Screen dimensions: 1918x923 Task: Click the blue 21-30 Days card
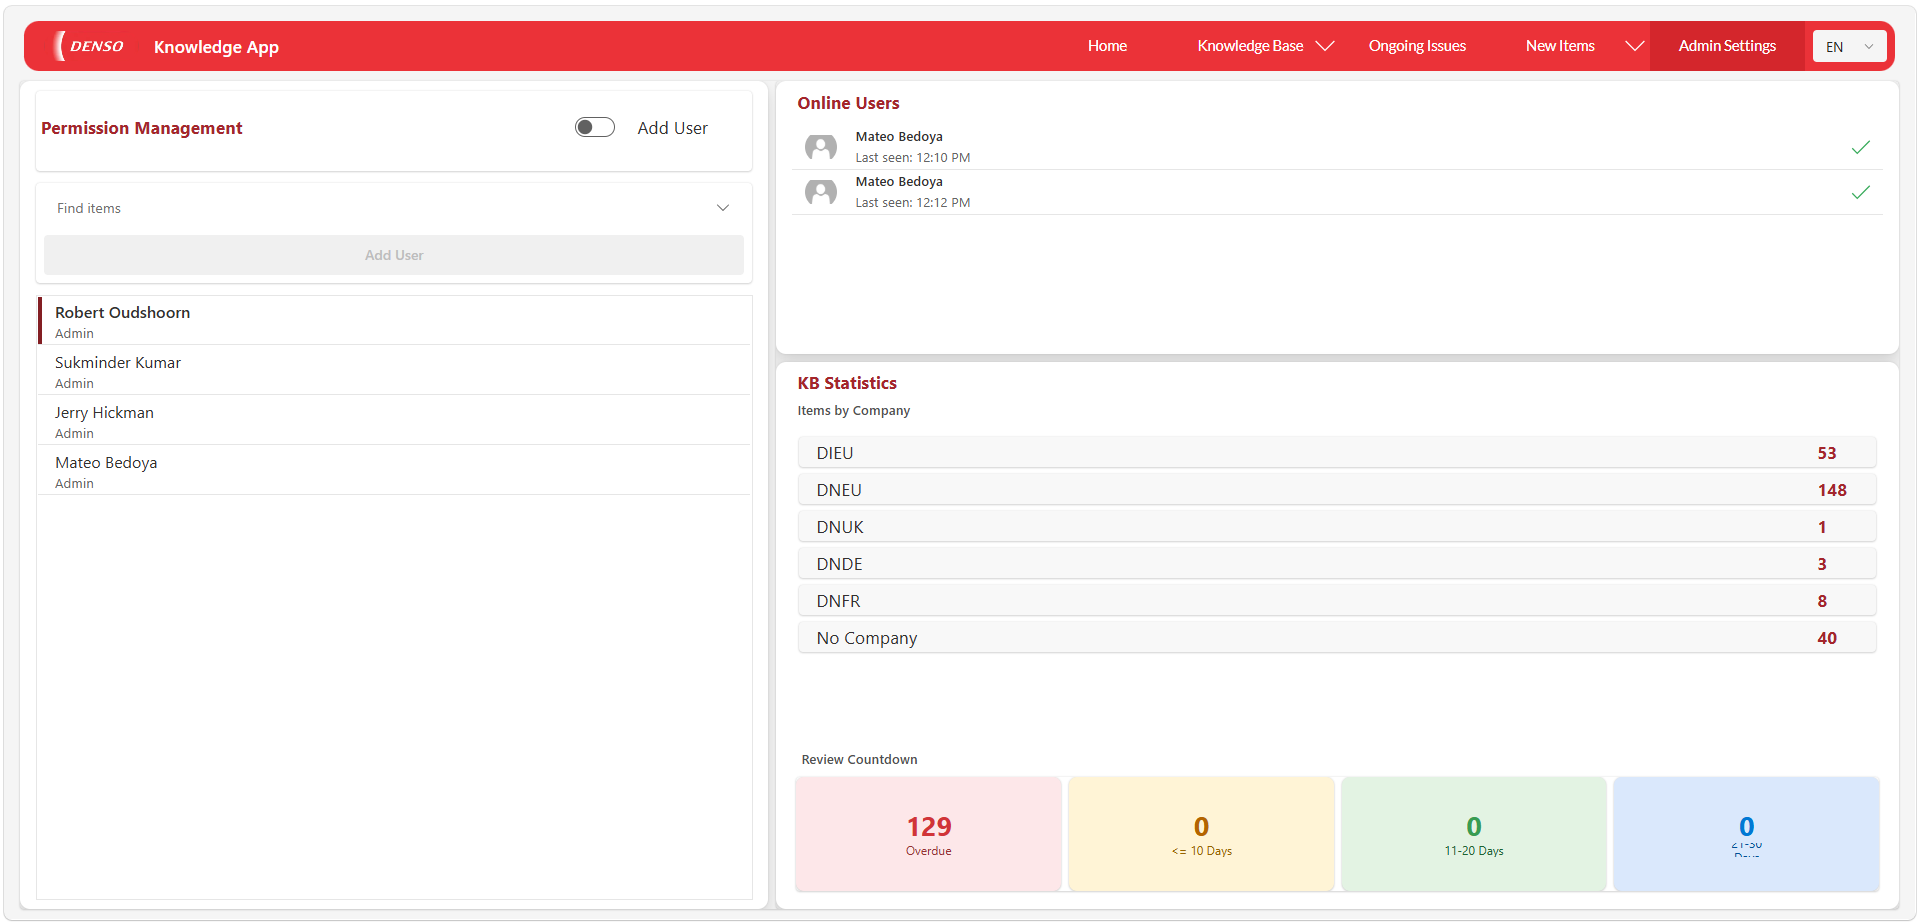coord(1746,834)
